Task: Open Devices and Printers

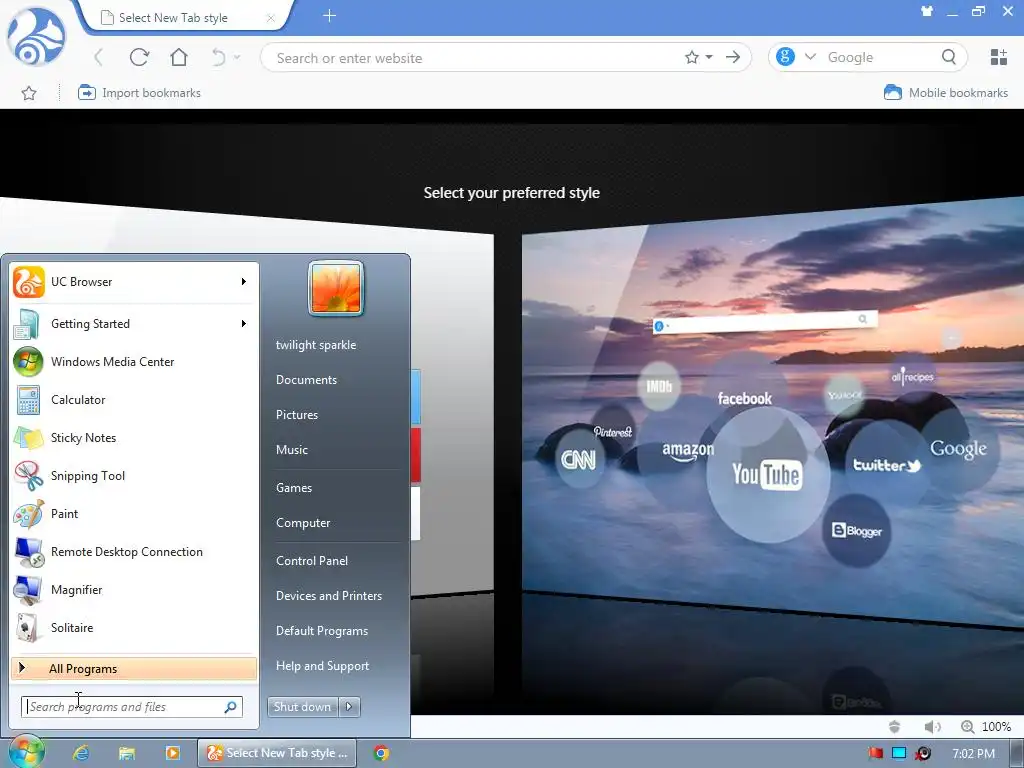Action: click(x=328, y=596)
